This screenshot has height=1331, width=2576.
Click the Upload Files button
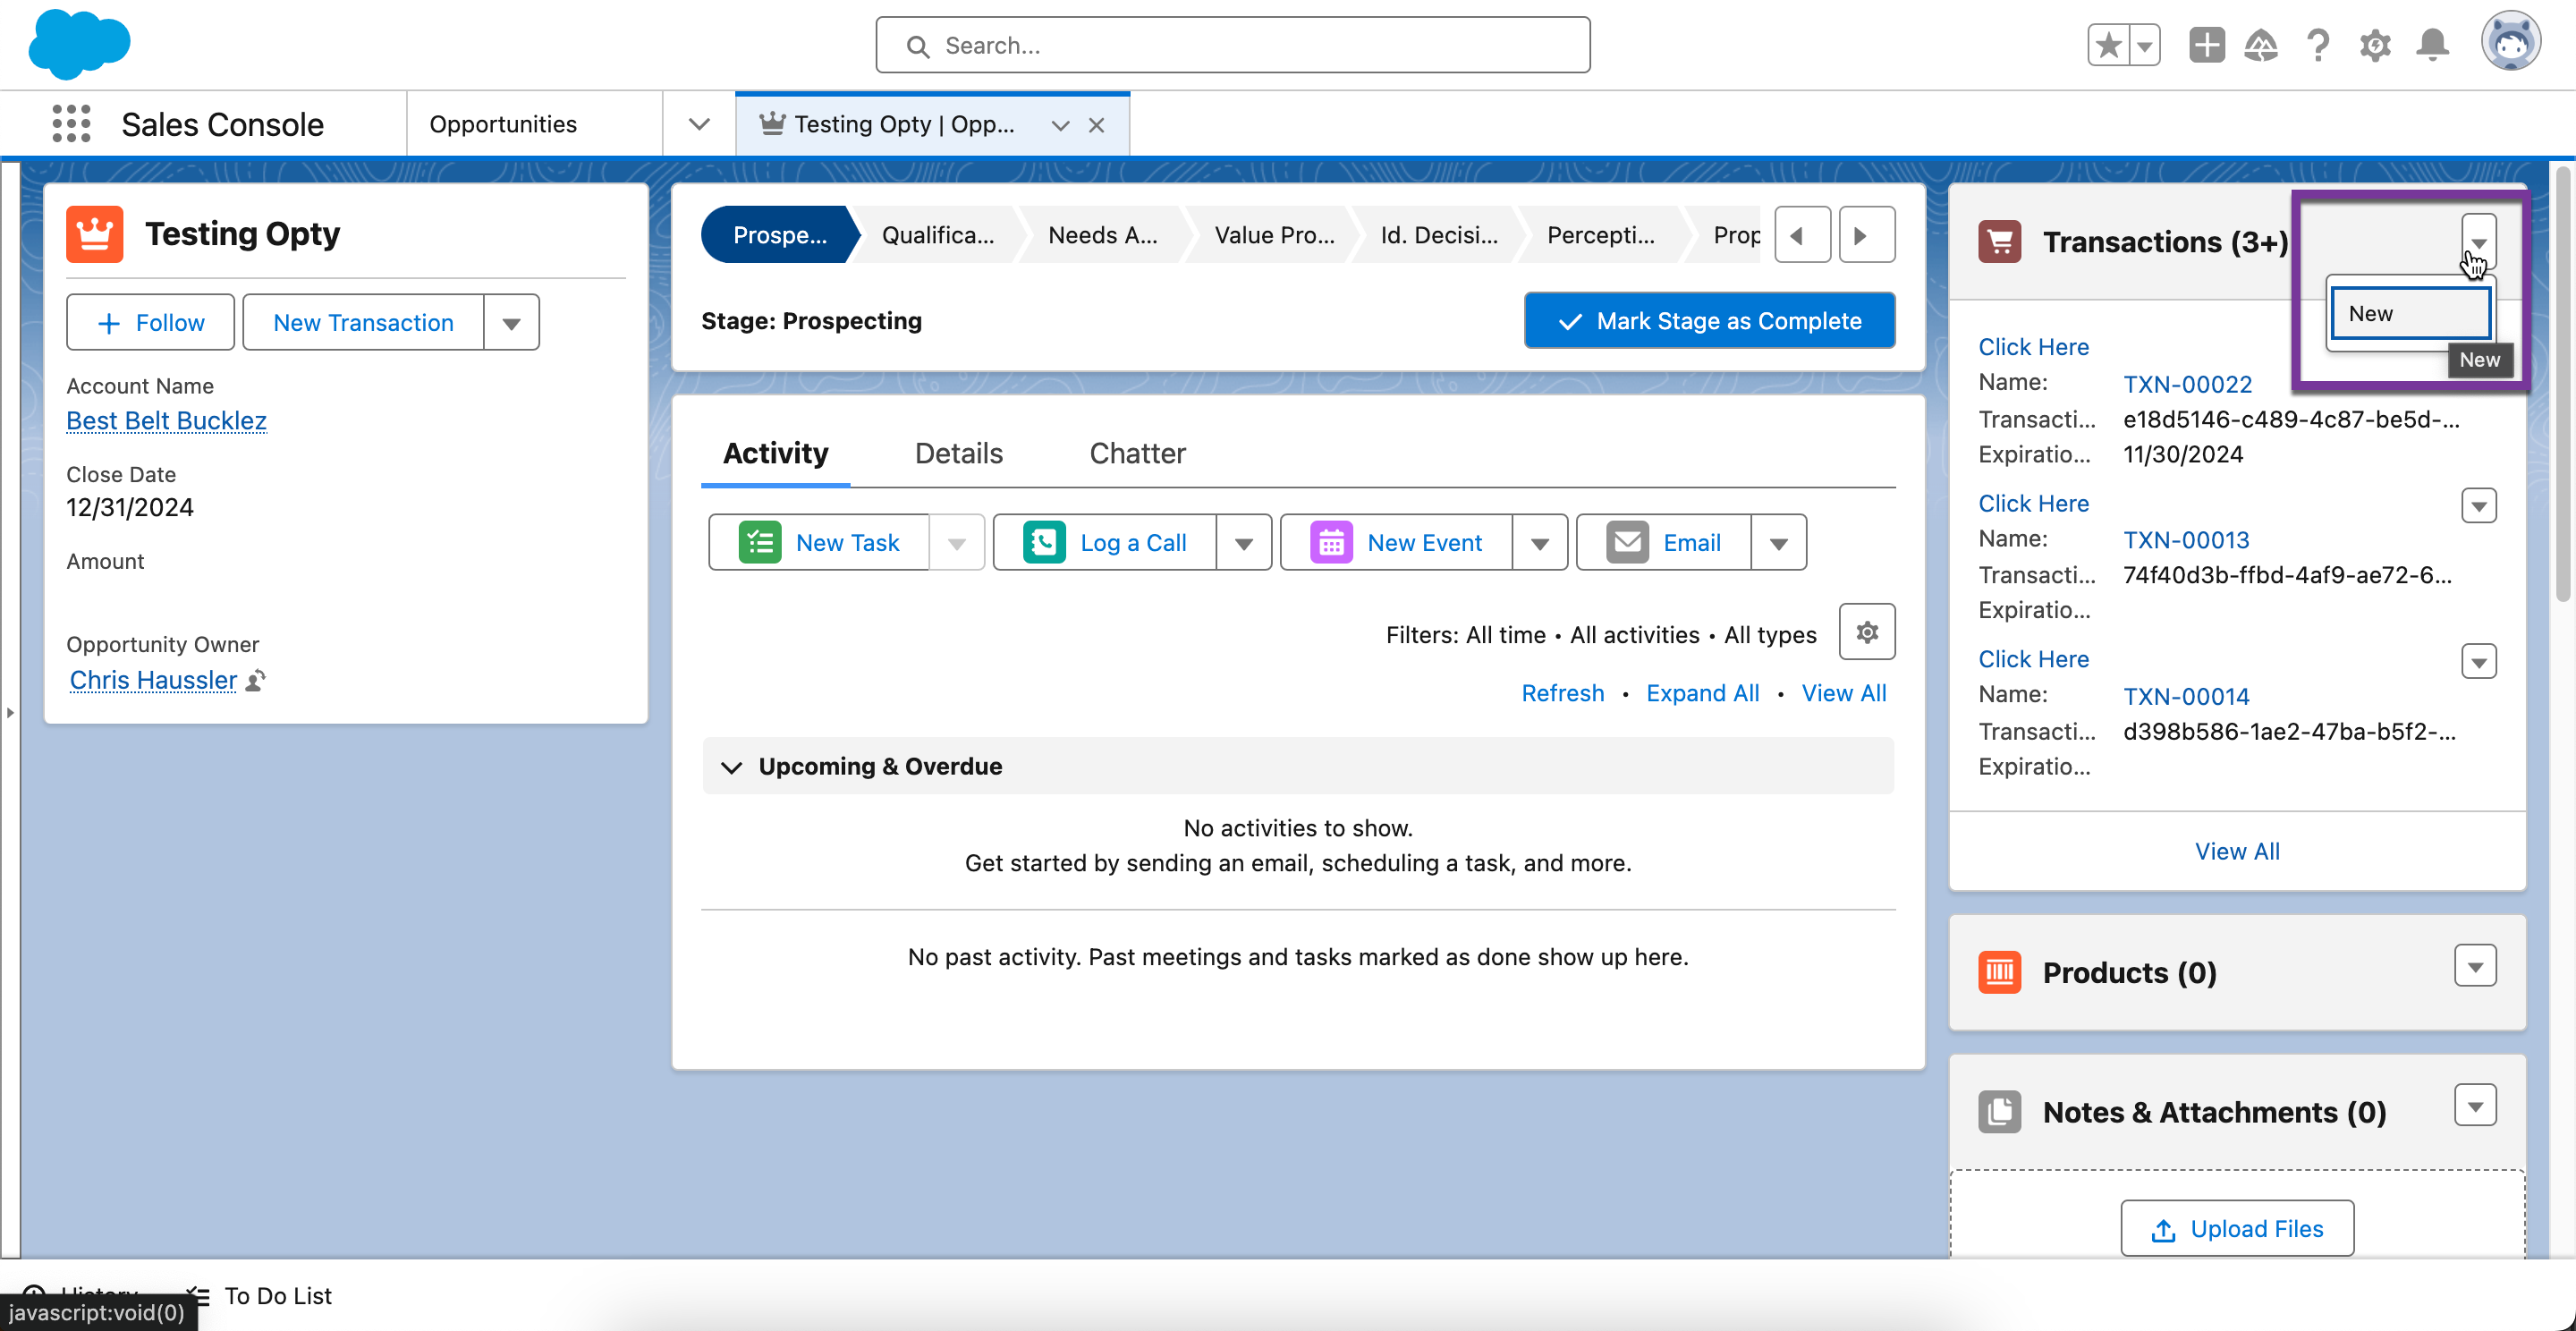coord(2237,1228)
